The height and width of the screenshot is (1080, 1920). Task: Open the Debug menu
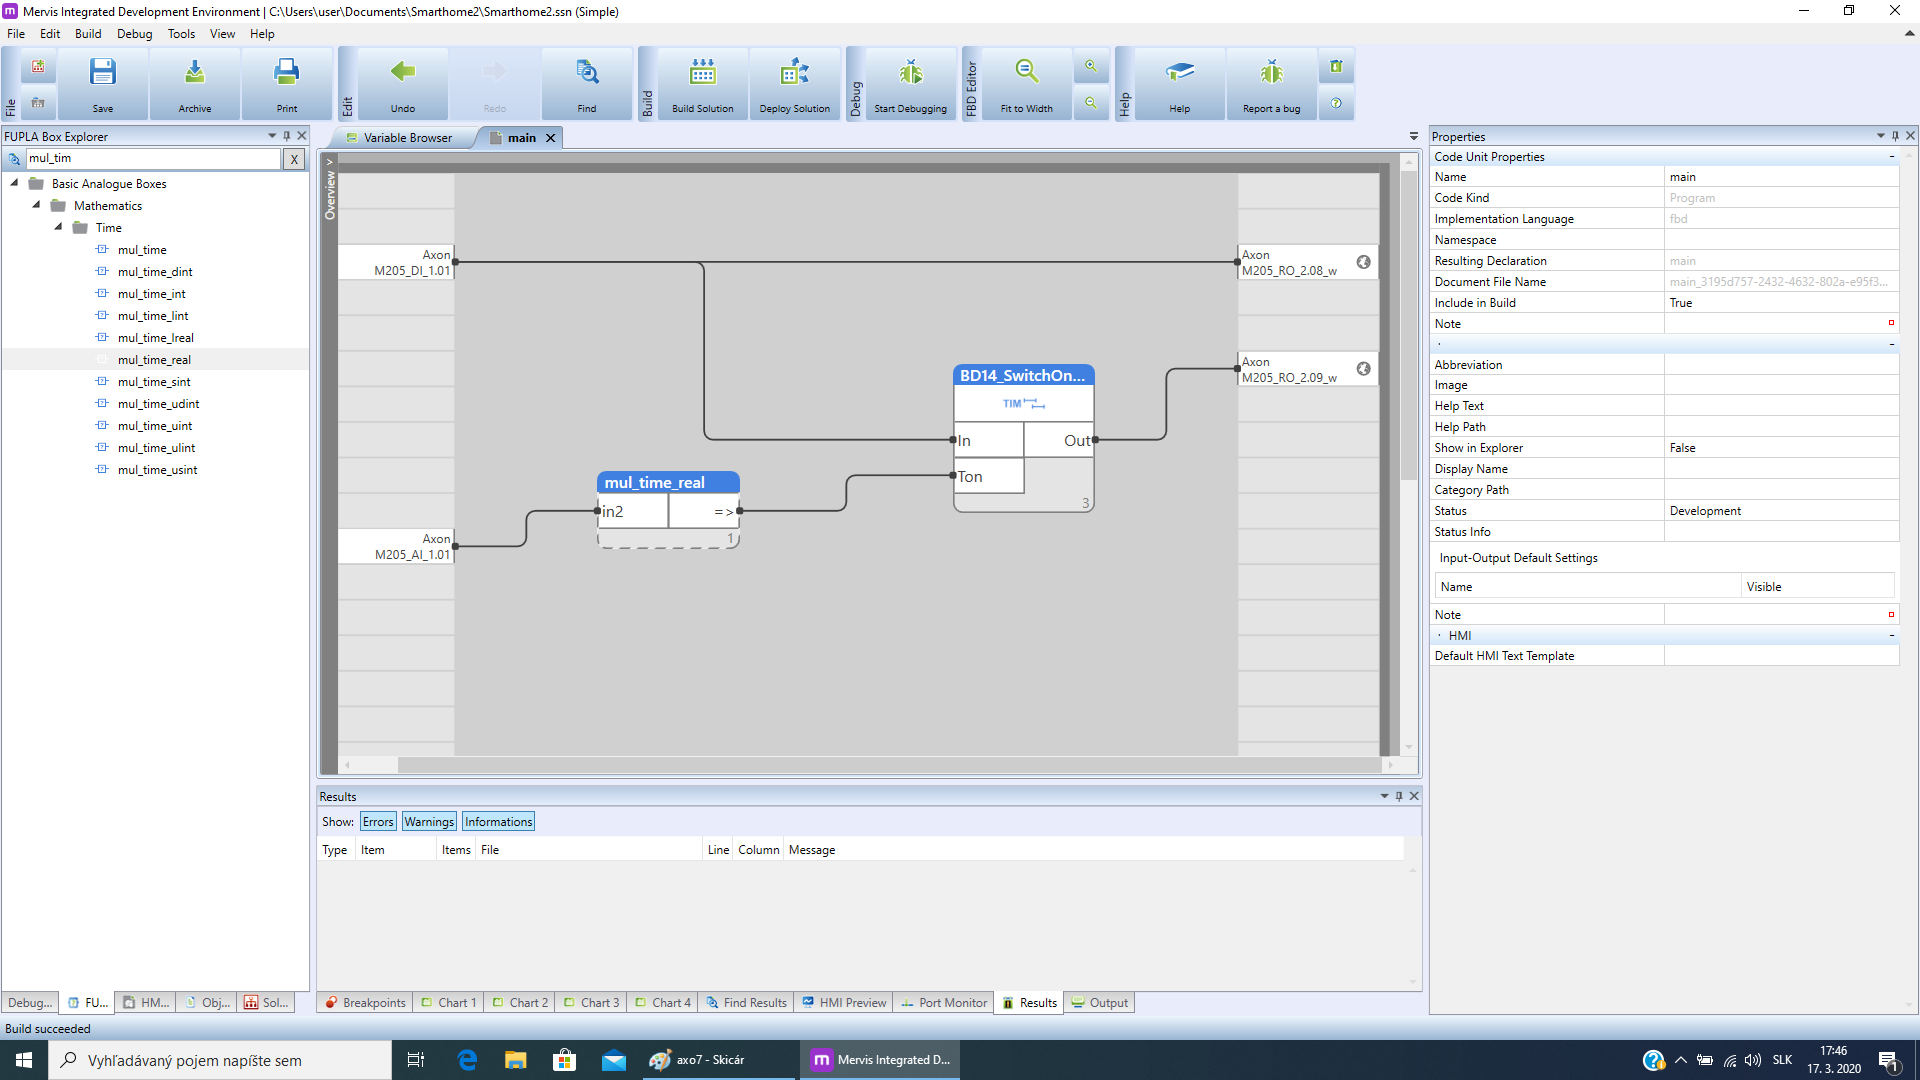(134, 33)
